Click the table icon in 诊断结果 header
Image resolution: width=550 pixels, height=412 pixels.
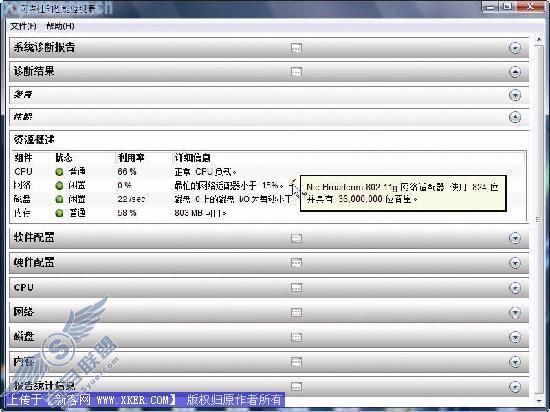[296, 72]
